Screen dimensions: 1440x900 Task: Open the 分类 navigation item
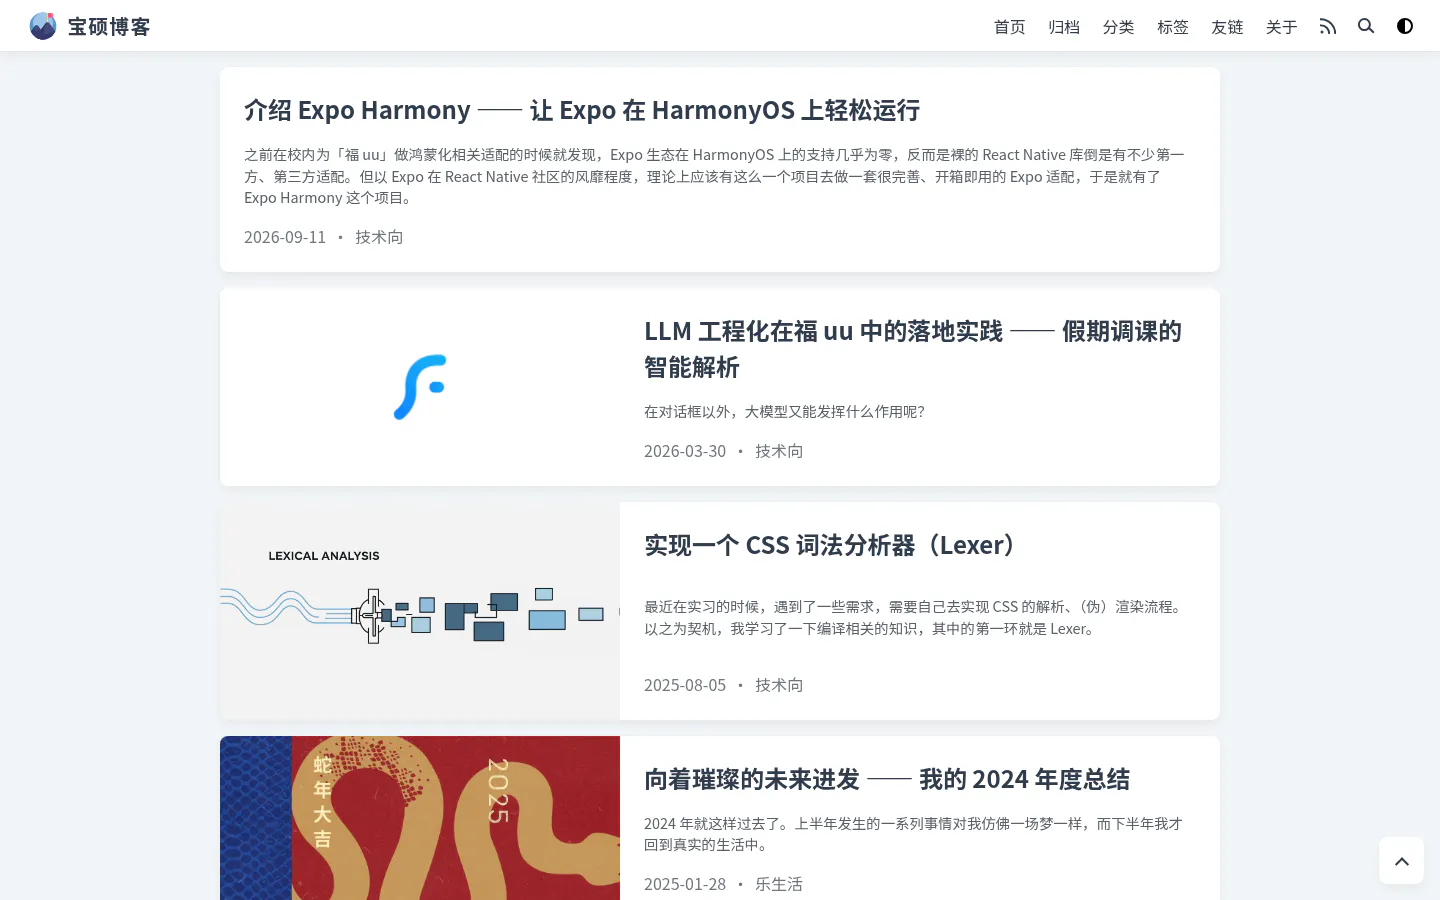(x=1119, y=27)
